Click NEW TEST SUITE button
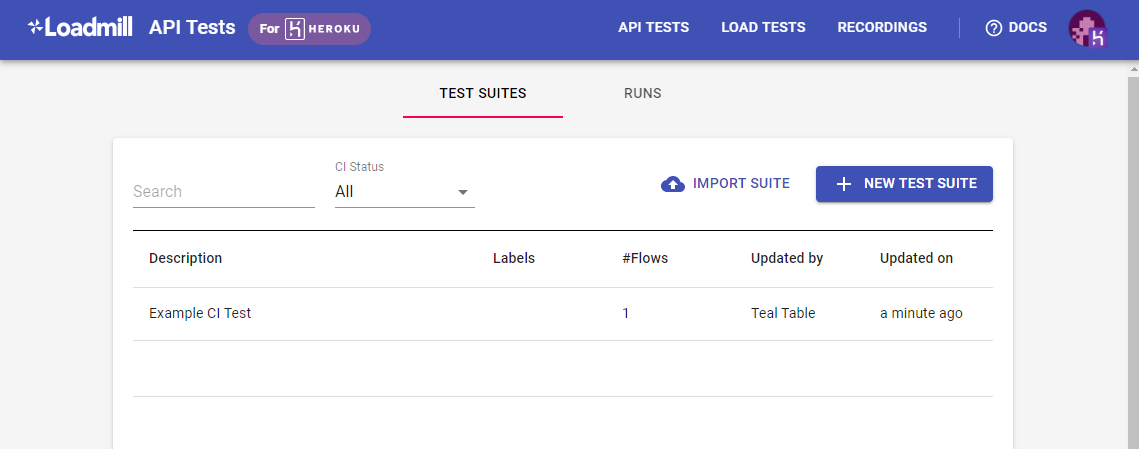This screenshot has height=449, width=1139. point(904,184)
